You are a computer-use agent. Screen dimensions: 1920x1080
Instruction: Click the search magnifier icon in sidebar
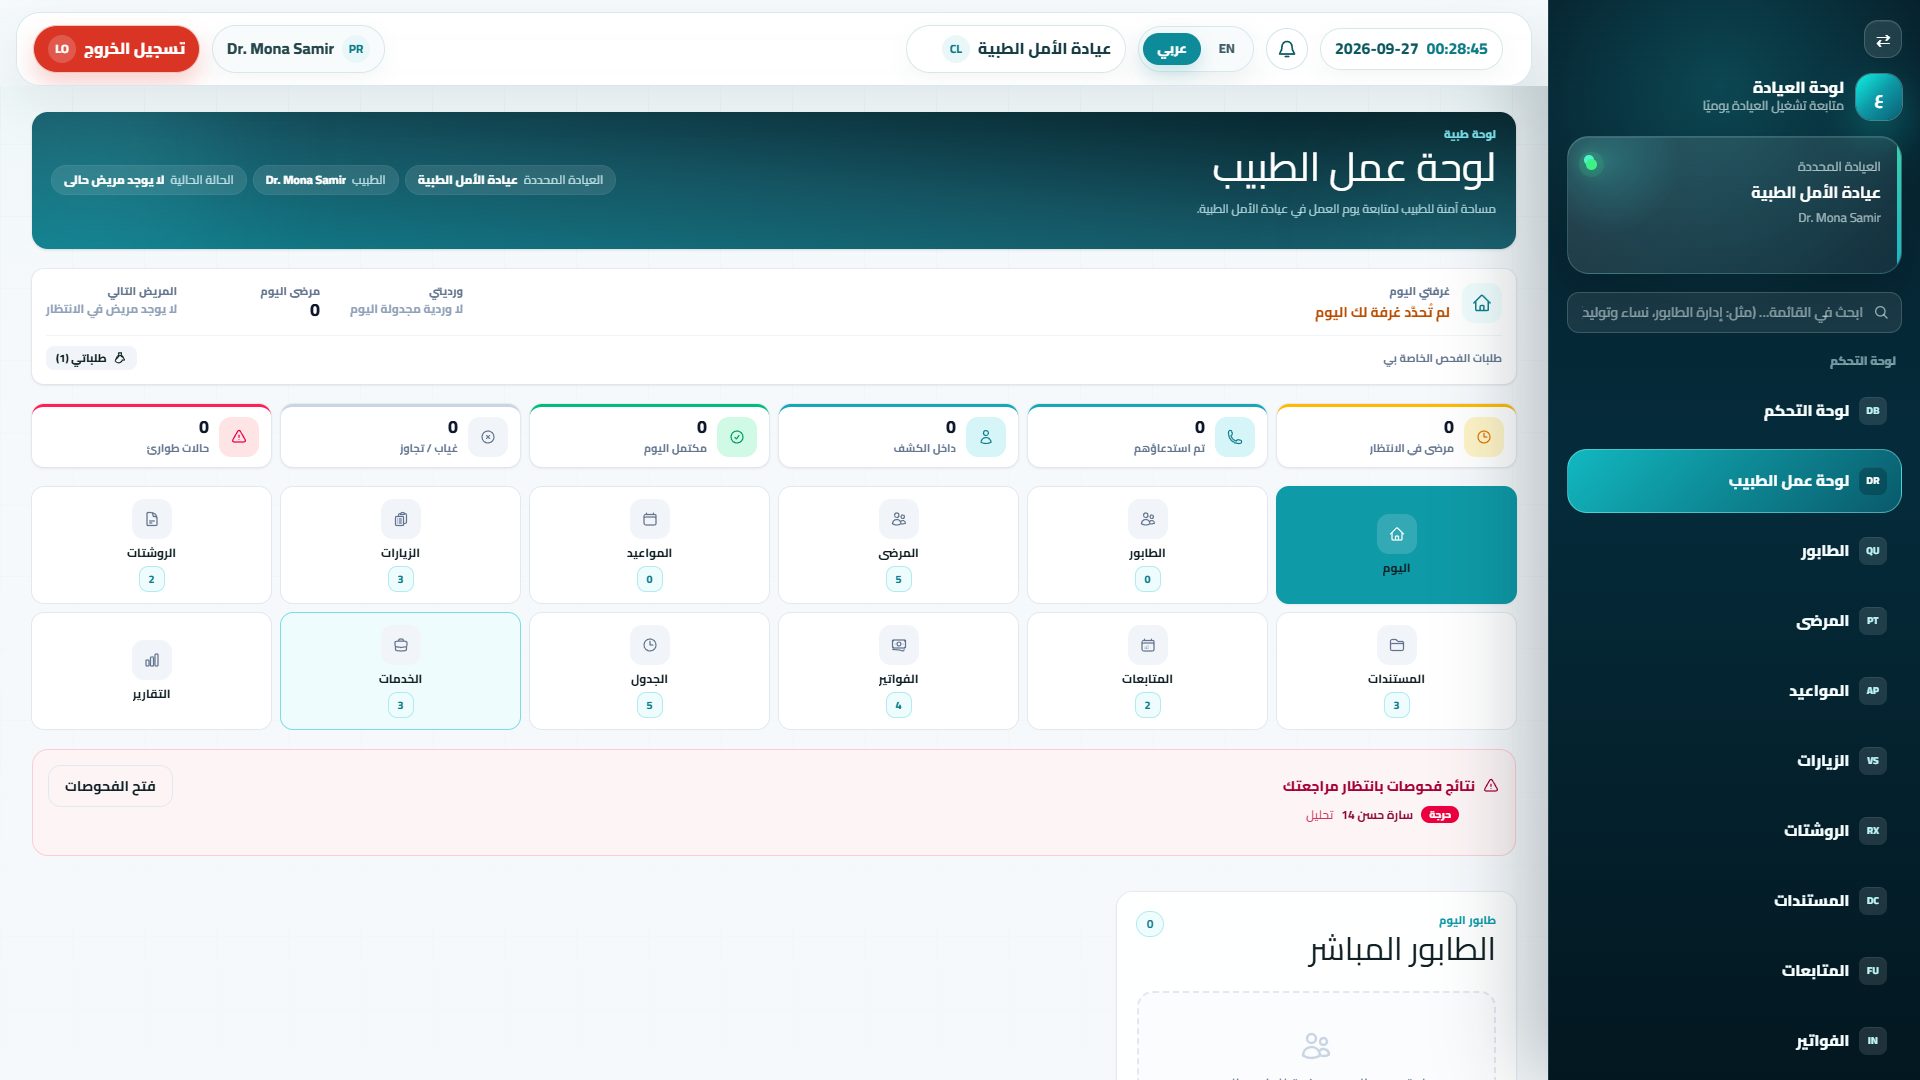point(1881,313)
